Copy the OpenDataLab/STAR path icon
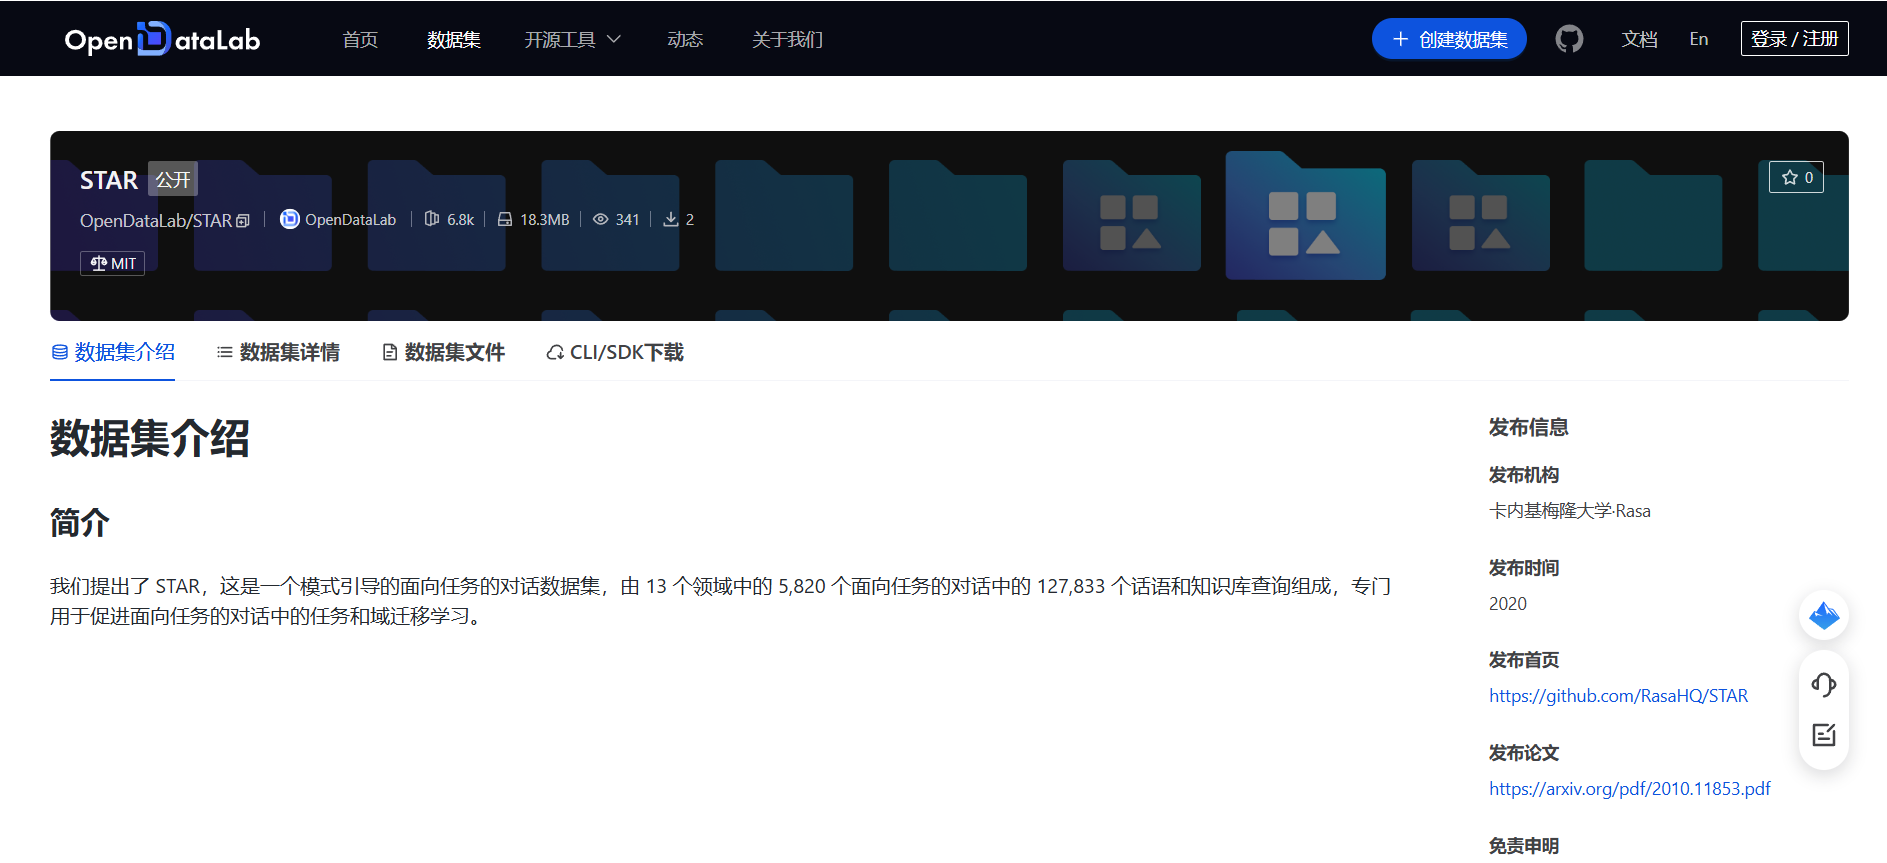 coord(243,221)
